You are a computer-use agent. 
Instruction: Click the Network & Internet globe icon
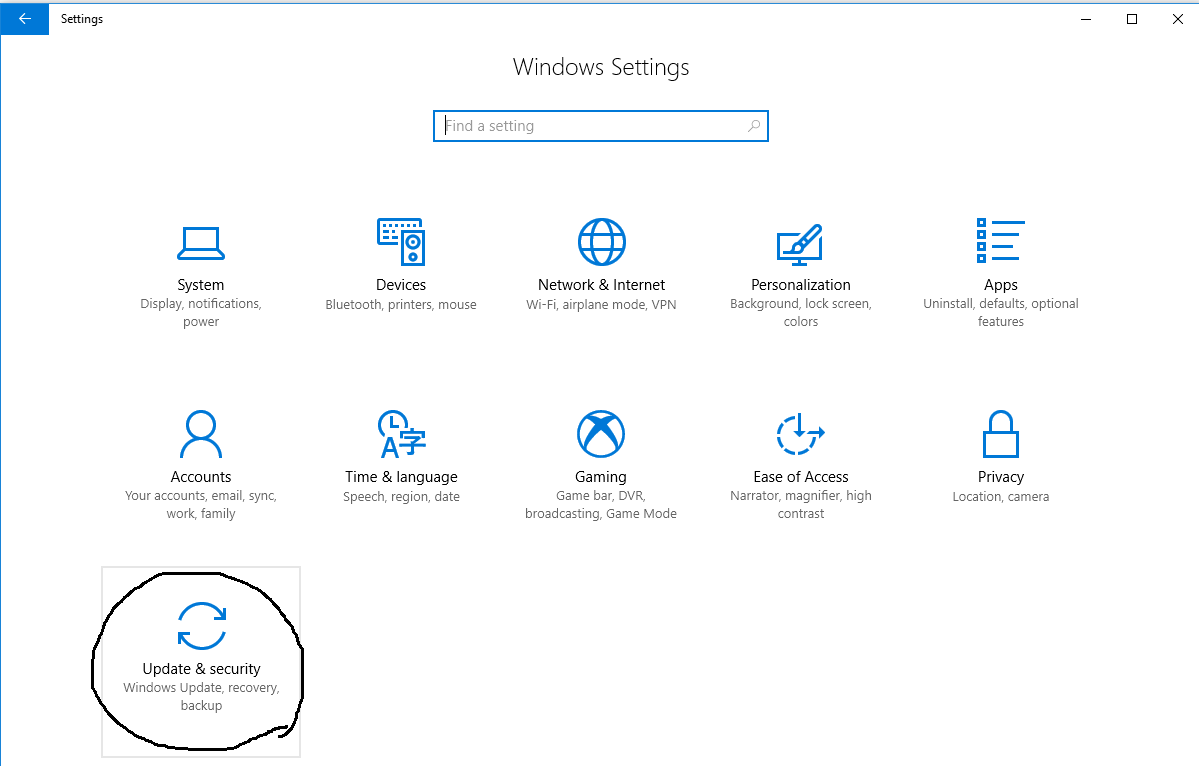coord(601,242)
